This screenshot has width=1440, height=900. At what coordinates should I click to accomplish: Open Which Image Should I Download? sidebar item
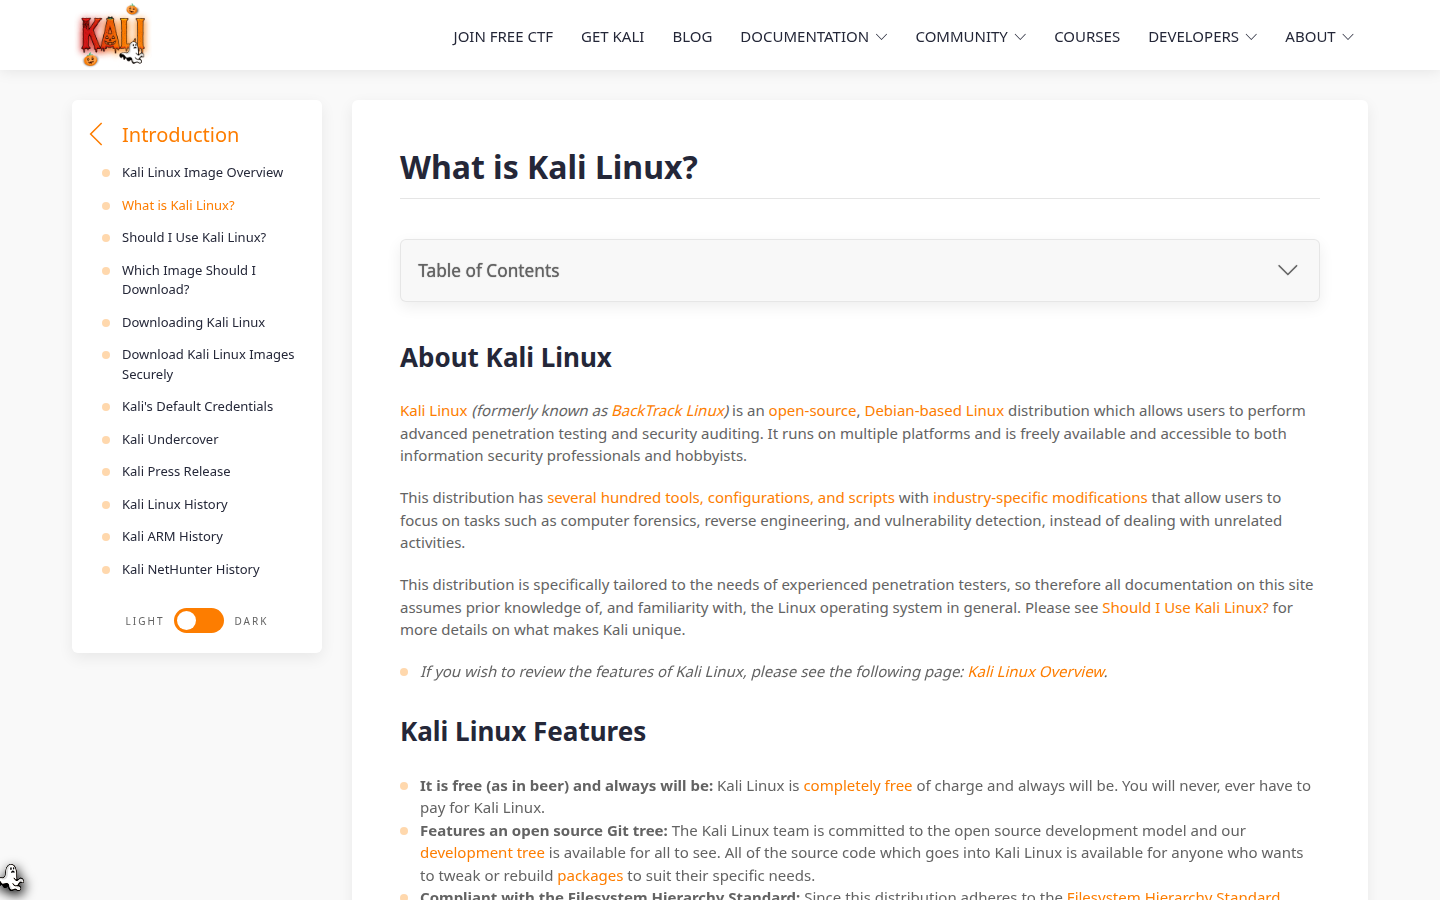point(189,280)
